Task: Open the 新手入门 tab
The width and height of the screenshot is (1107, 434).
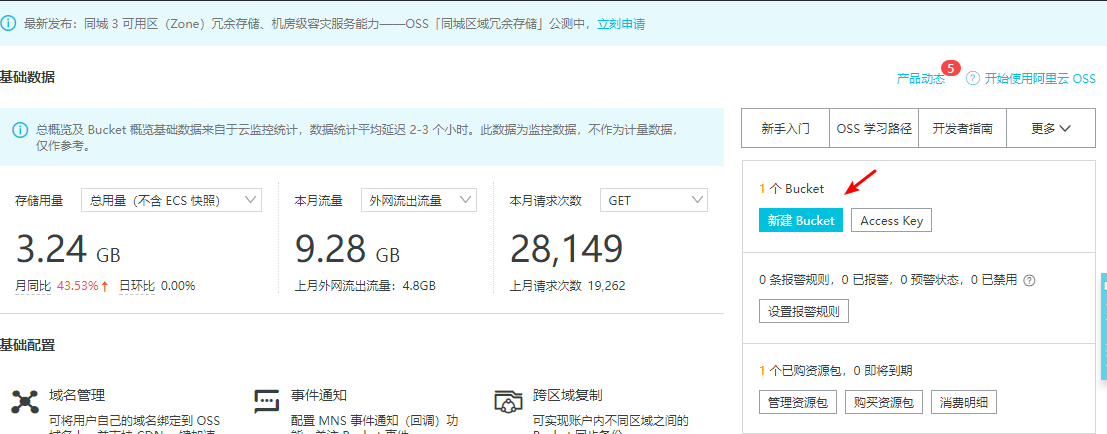Action: click(x=785, y=128)
